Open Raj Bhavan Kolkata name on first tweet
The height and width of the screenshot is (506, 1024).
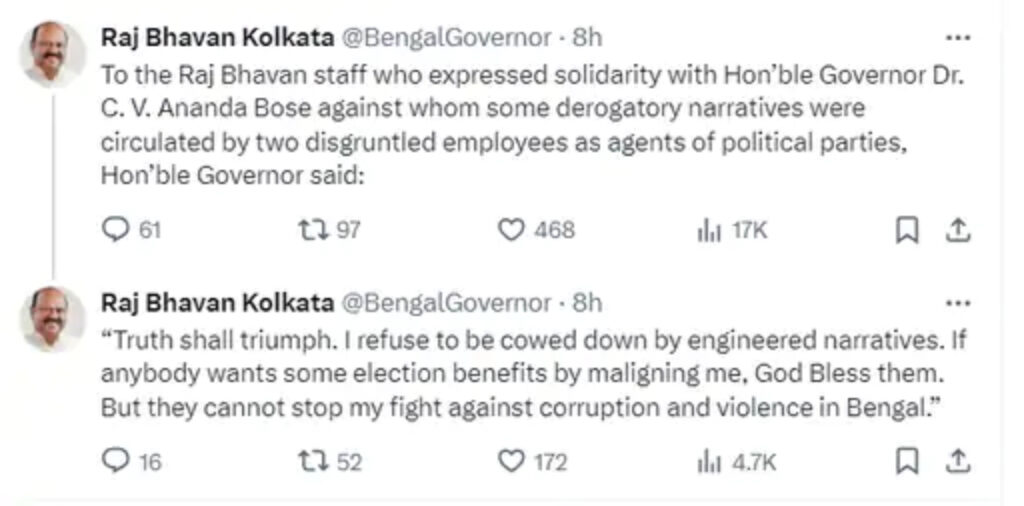[218, 38]
